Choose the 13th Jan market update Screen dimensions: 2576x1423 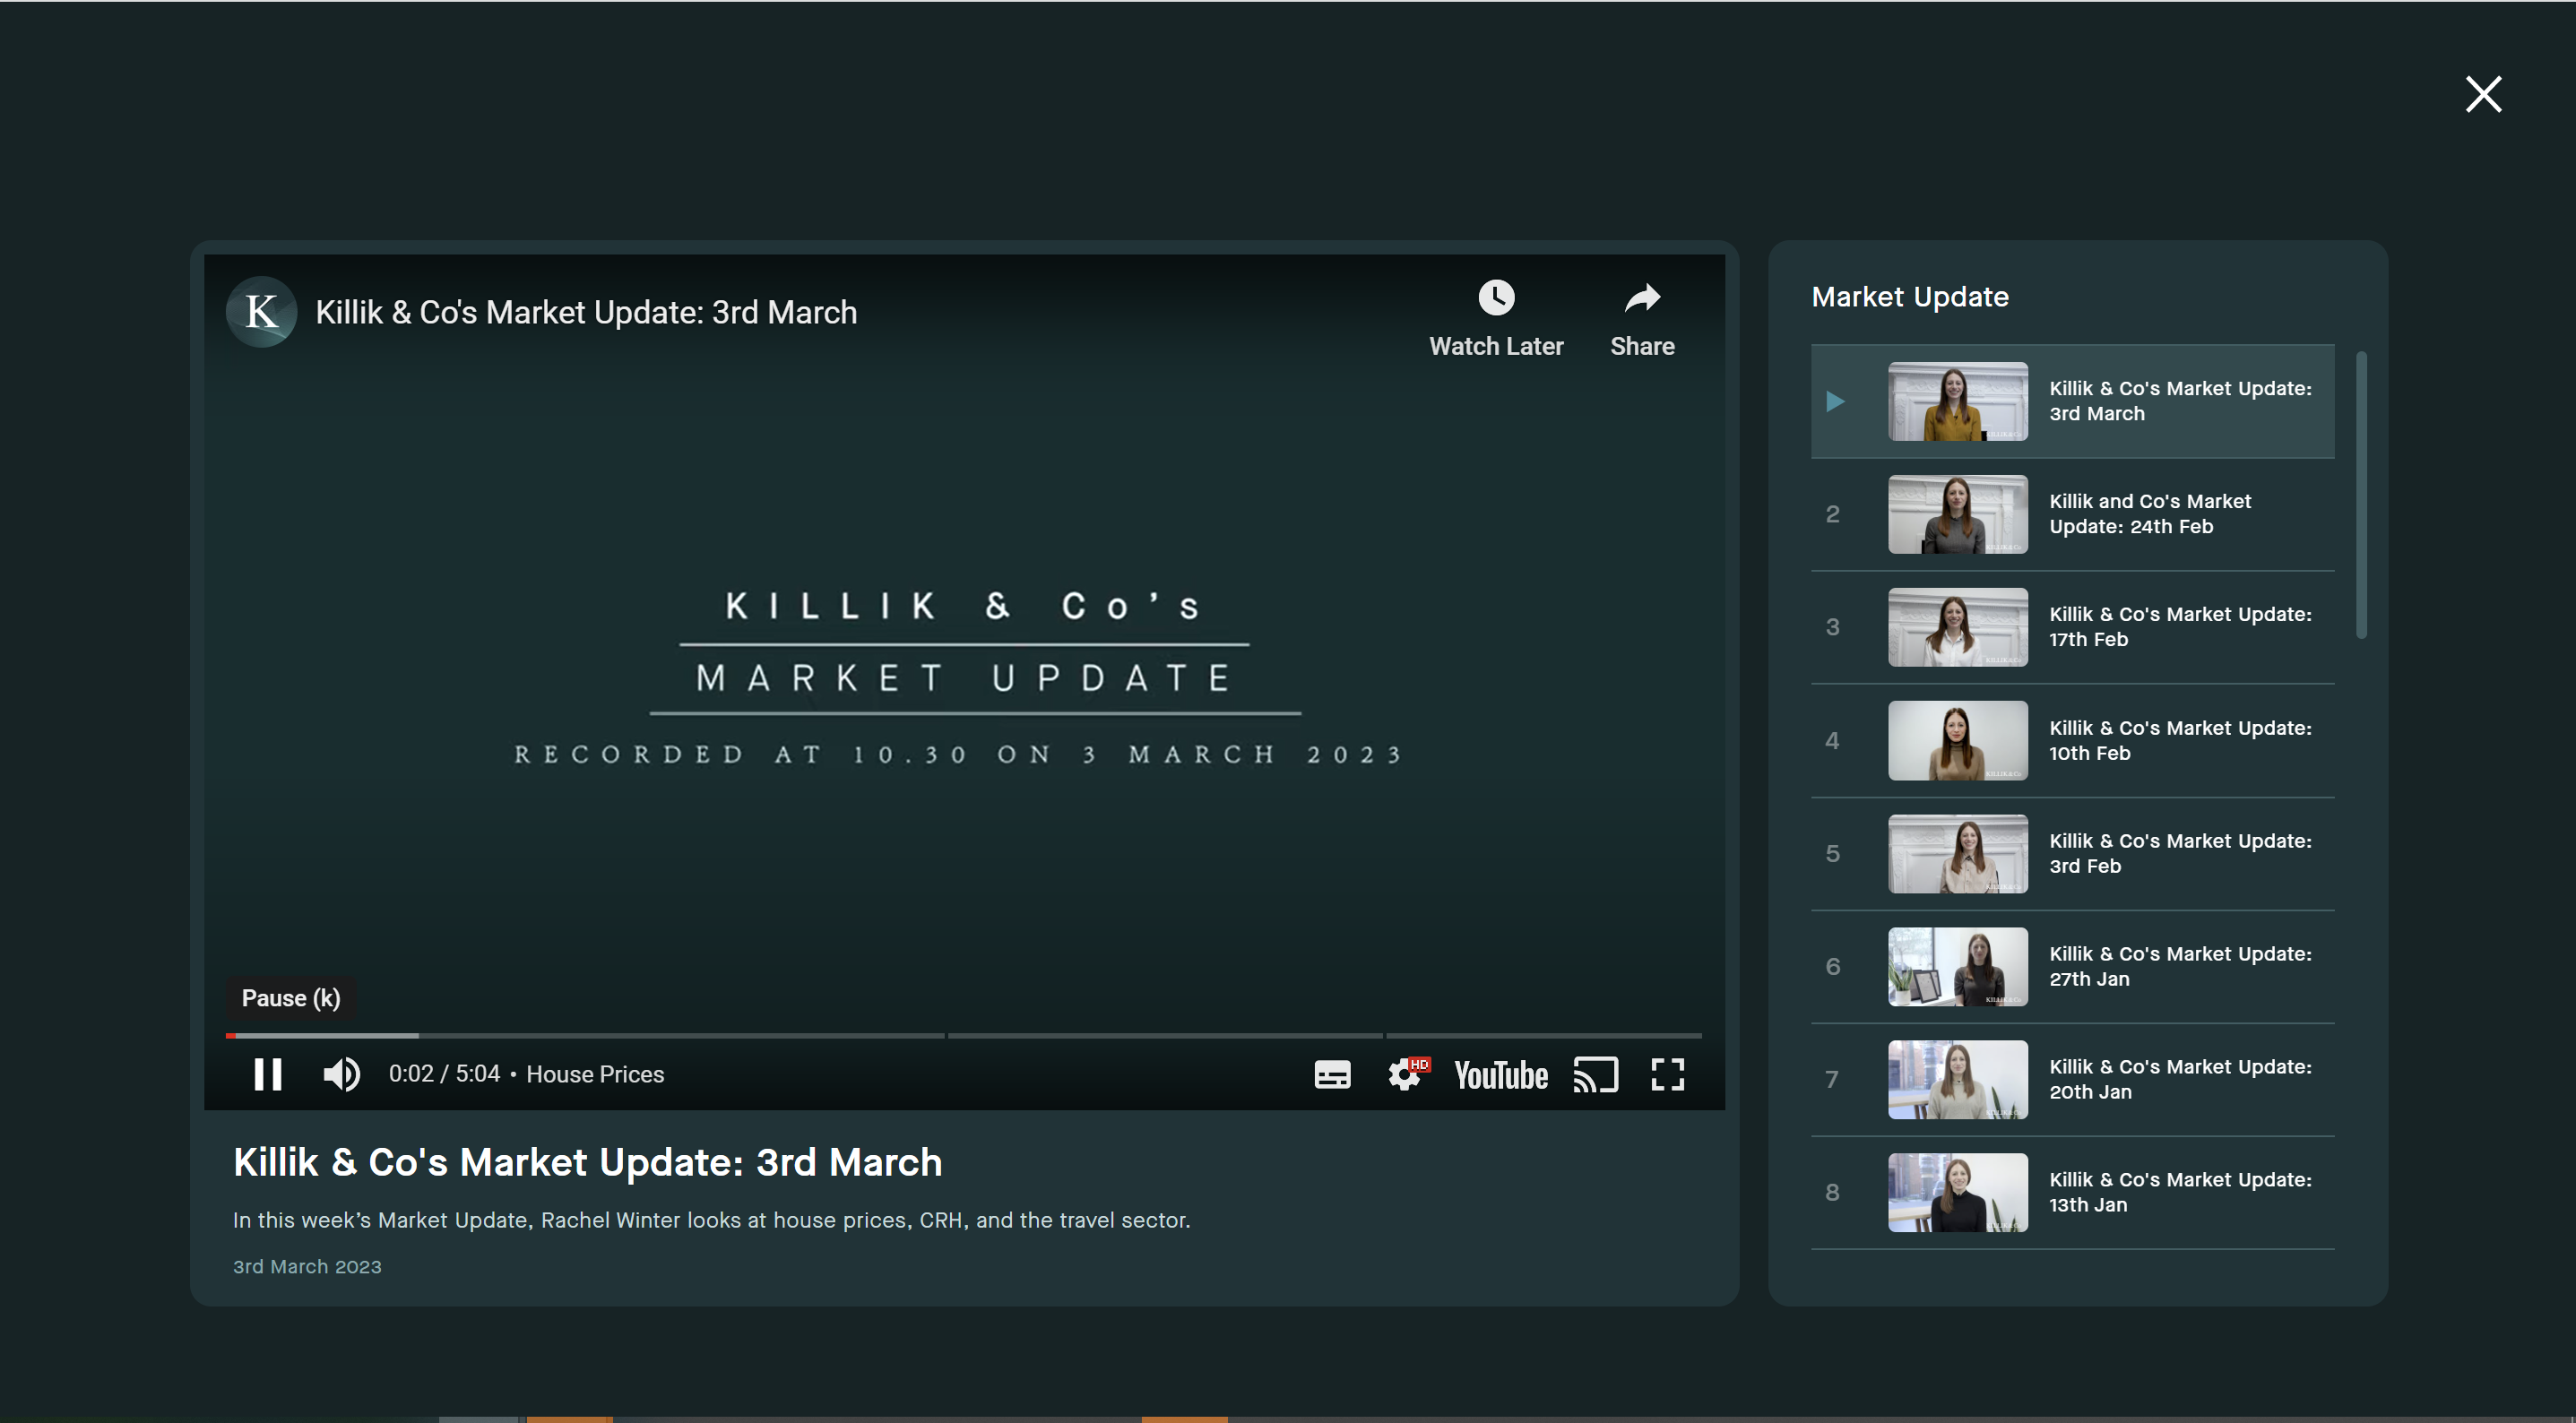[2179, 1192]
